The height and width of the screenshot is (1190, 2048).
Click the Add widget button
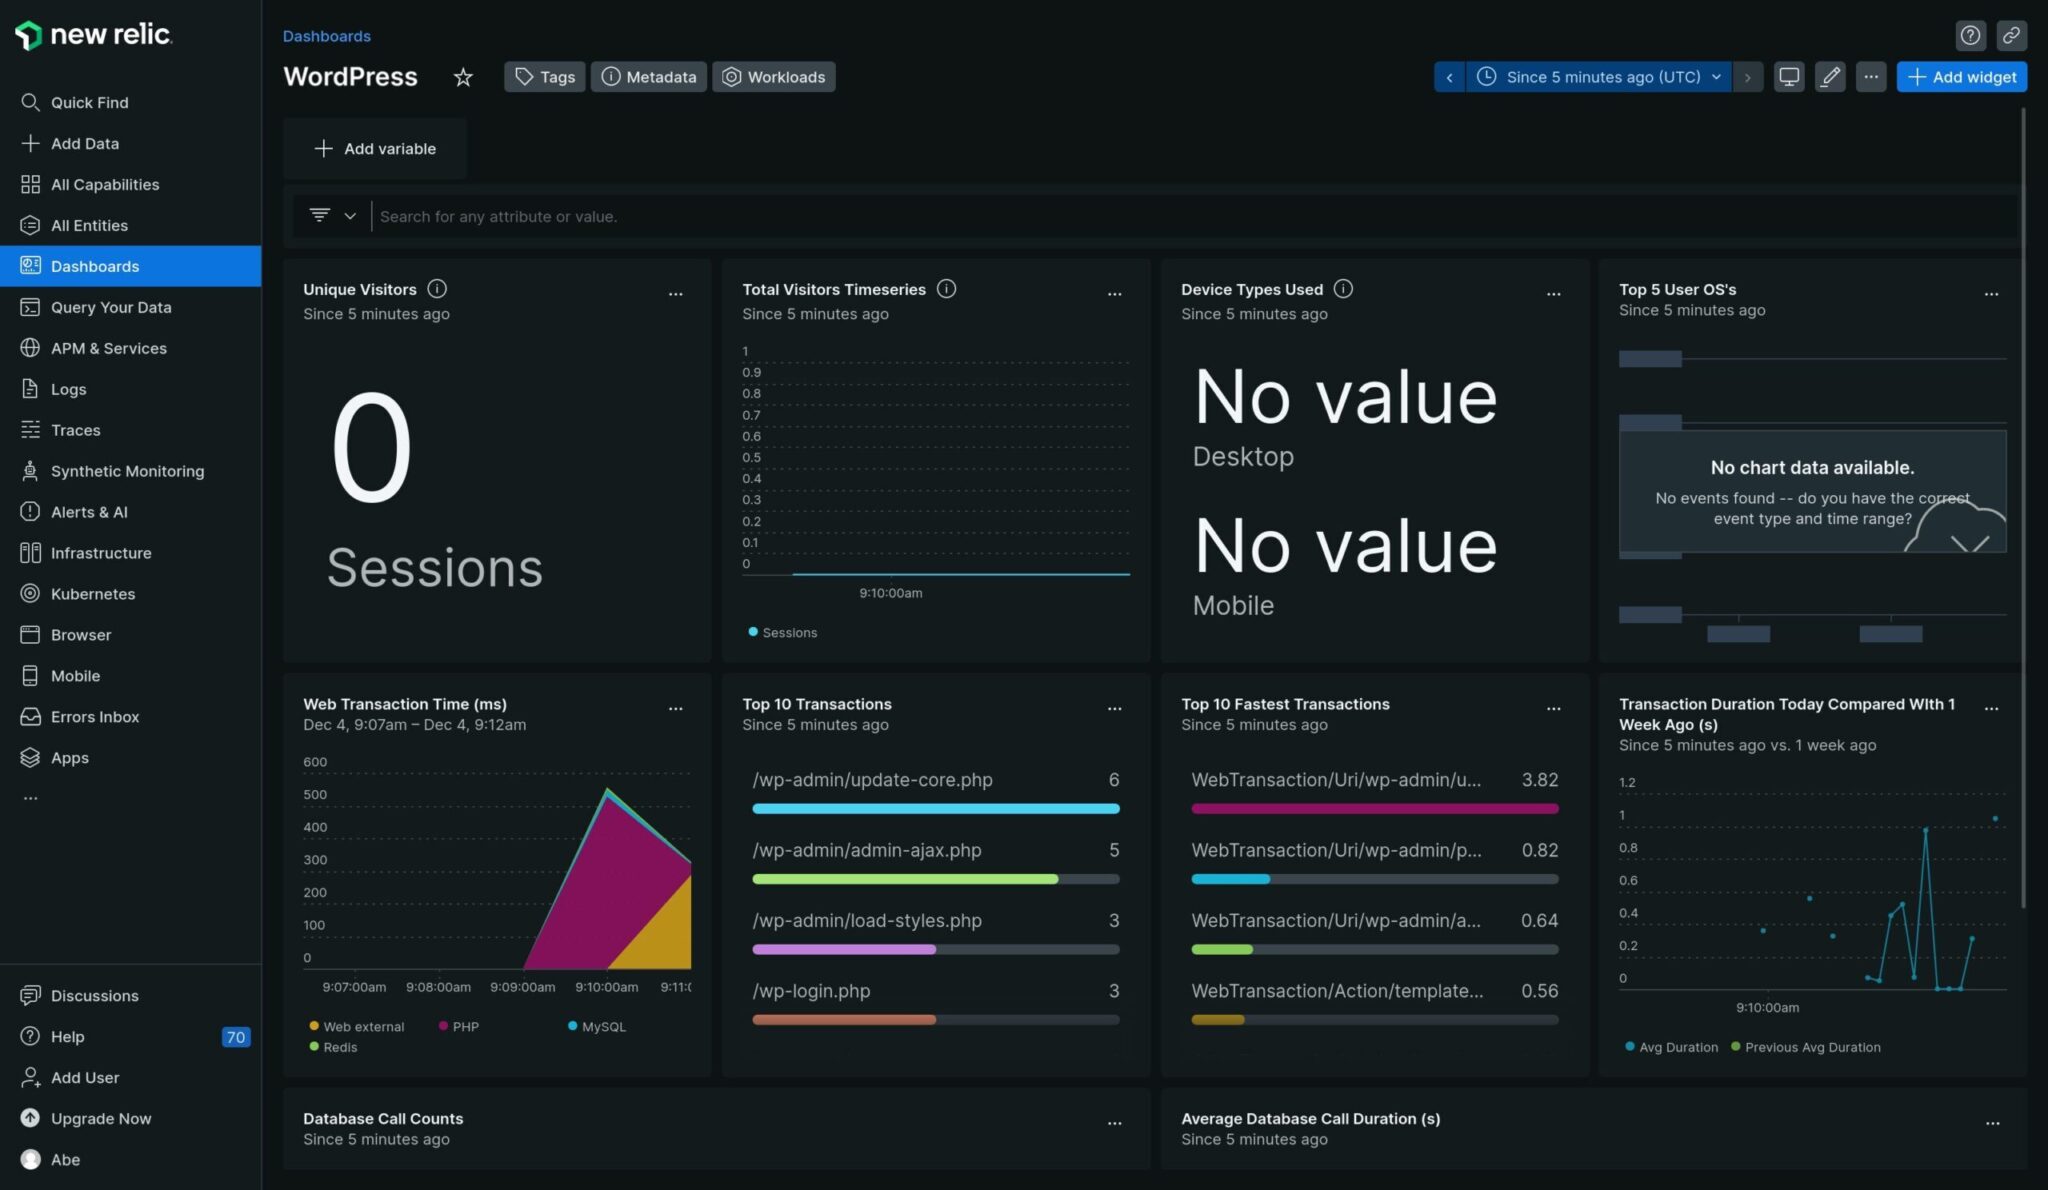1961,77
